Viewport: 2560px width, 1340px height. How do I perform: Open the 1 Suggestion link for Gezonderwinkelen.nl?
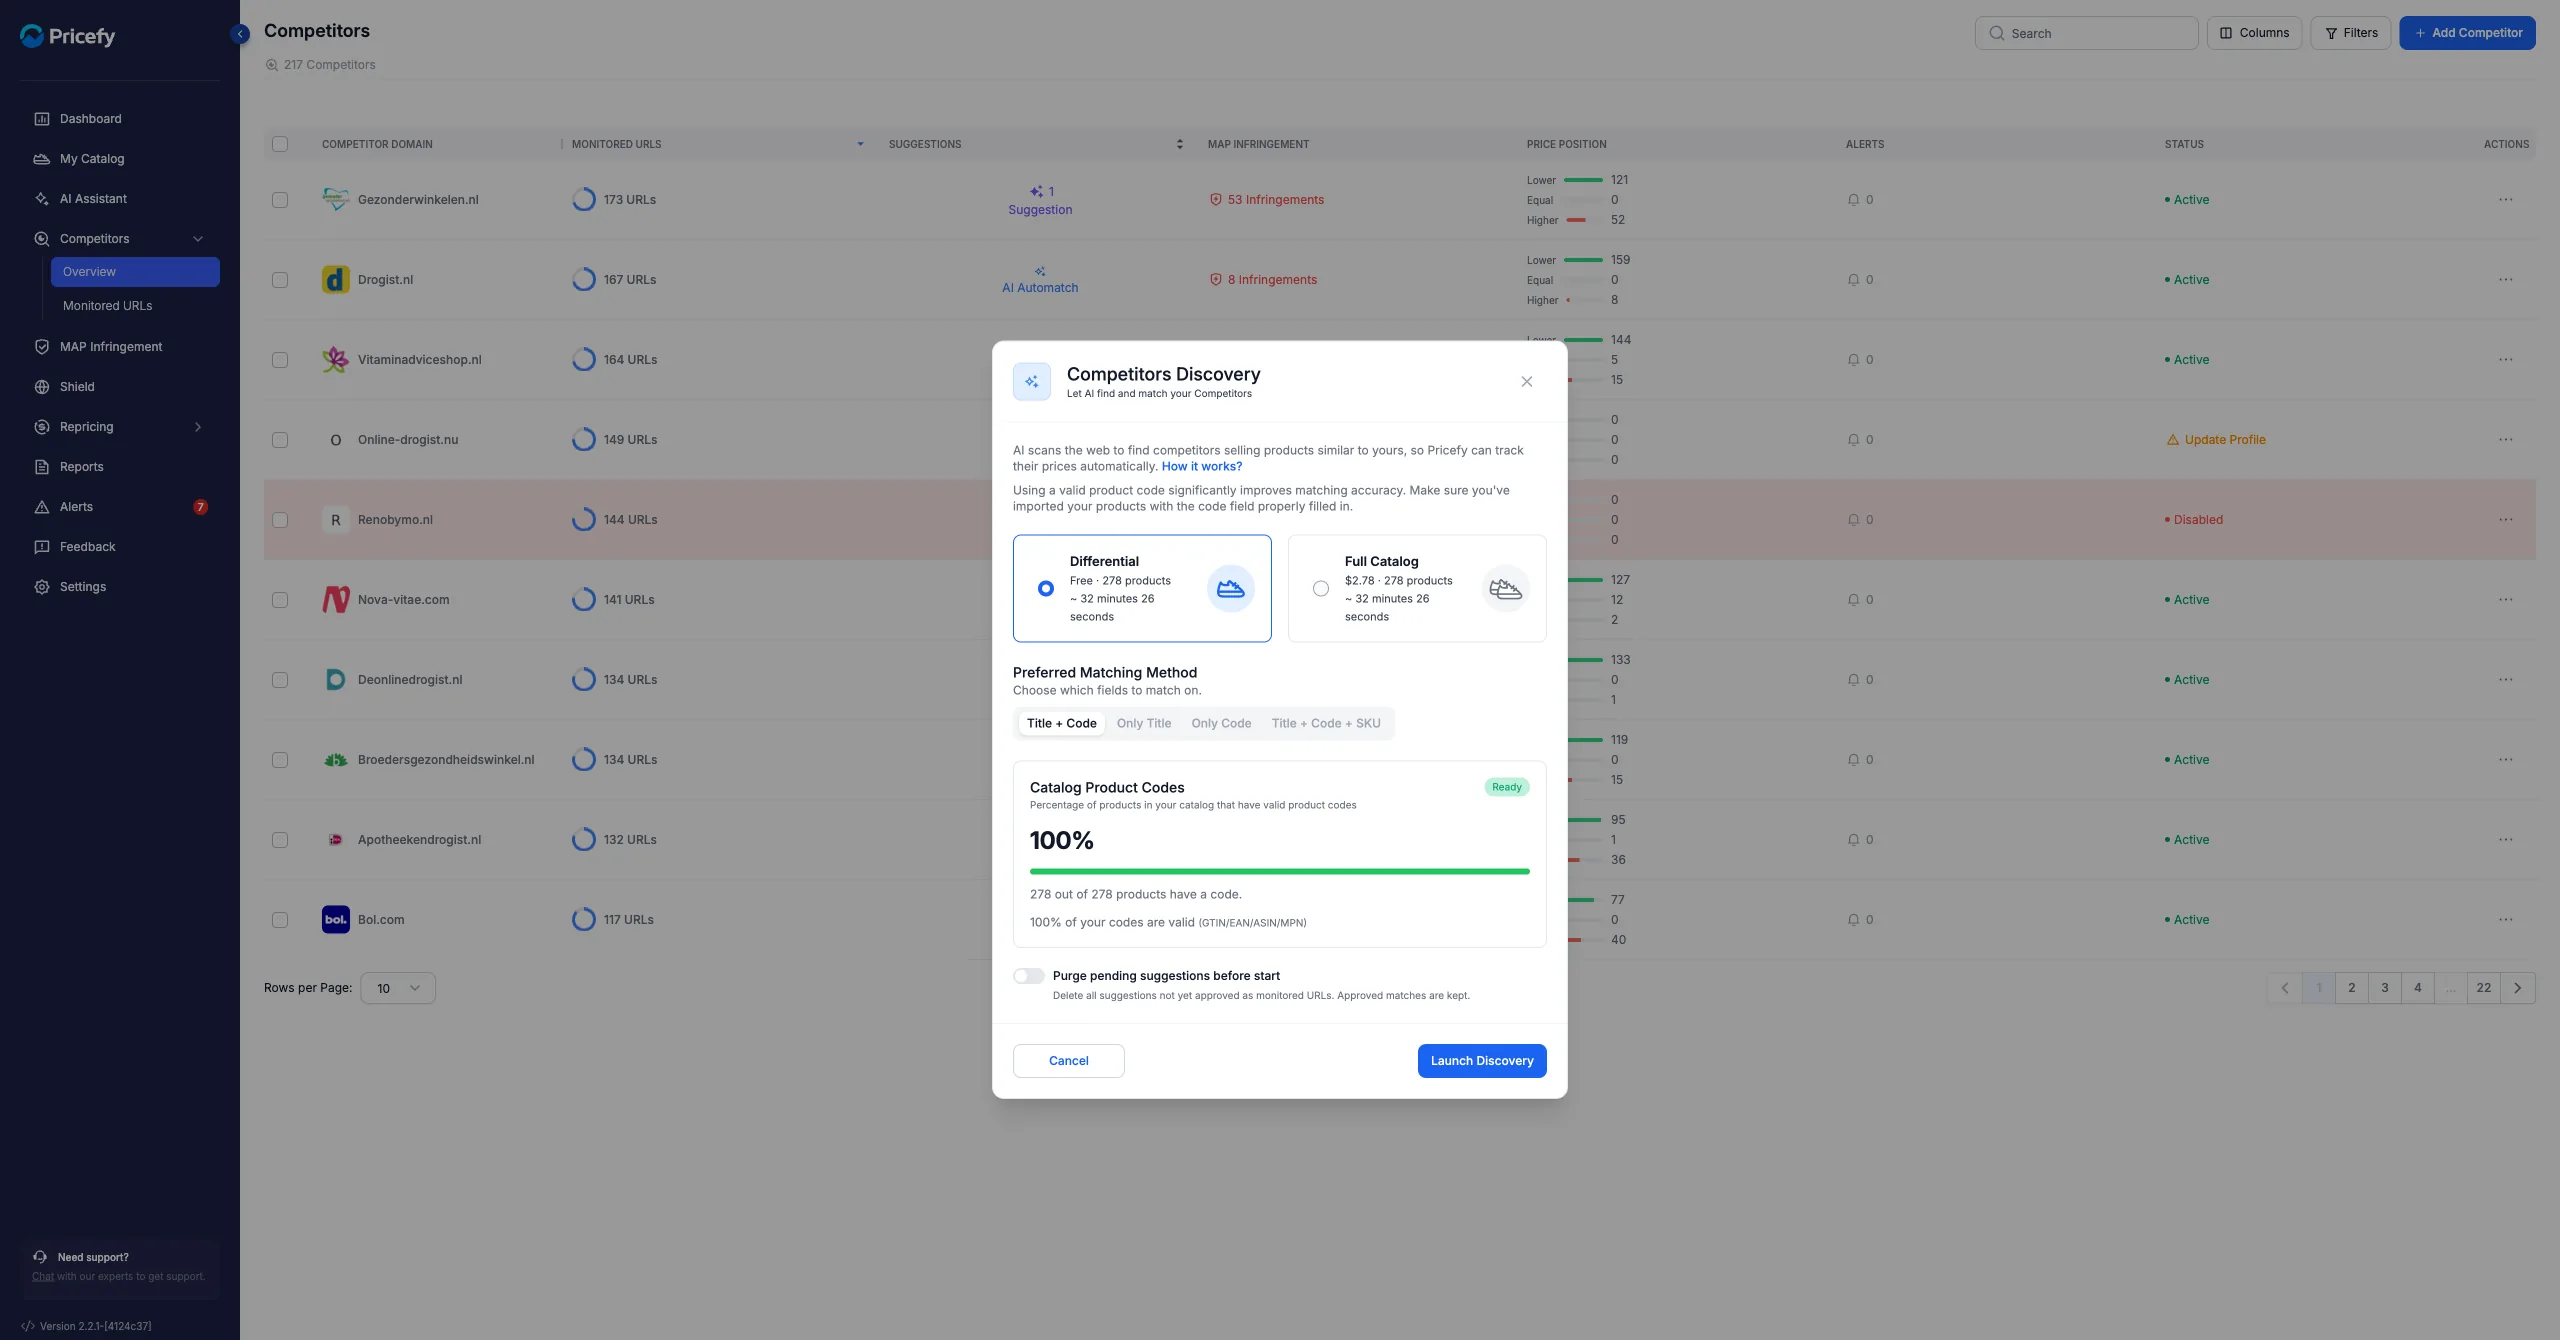pyautogui.click(x=1040, y=201)
